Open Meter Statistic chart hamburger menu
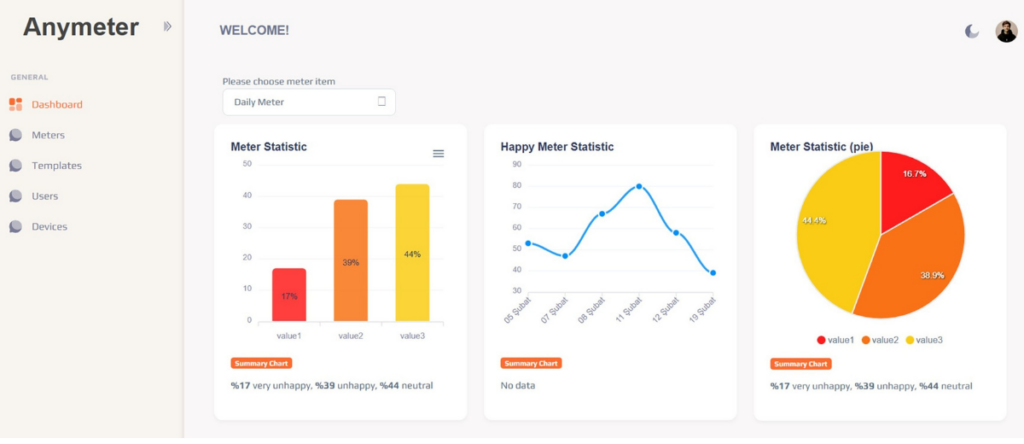 [438, 153]
